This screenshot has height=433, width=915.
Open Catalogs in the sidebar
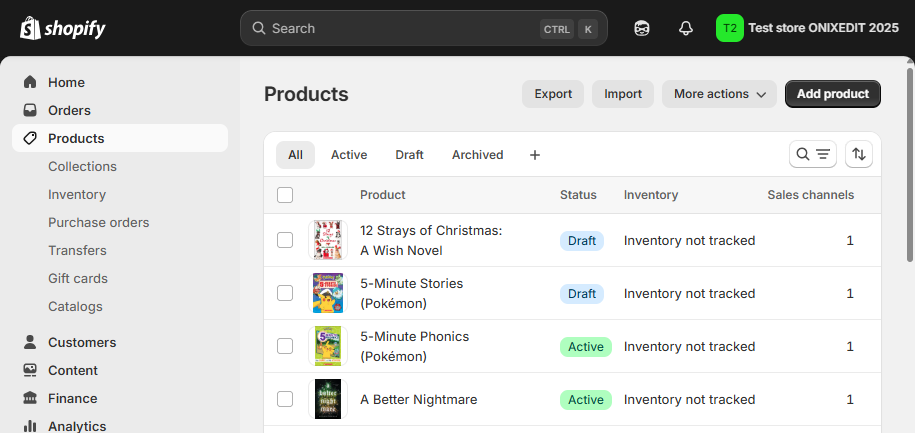tap(75, 306)
